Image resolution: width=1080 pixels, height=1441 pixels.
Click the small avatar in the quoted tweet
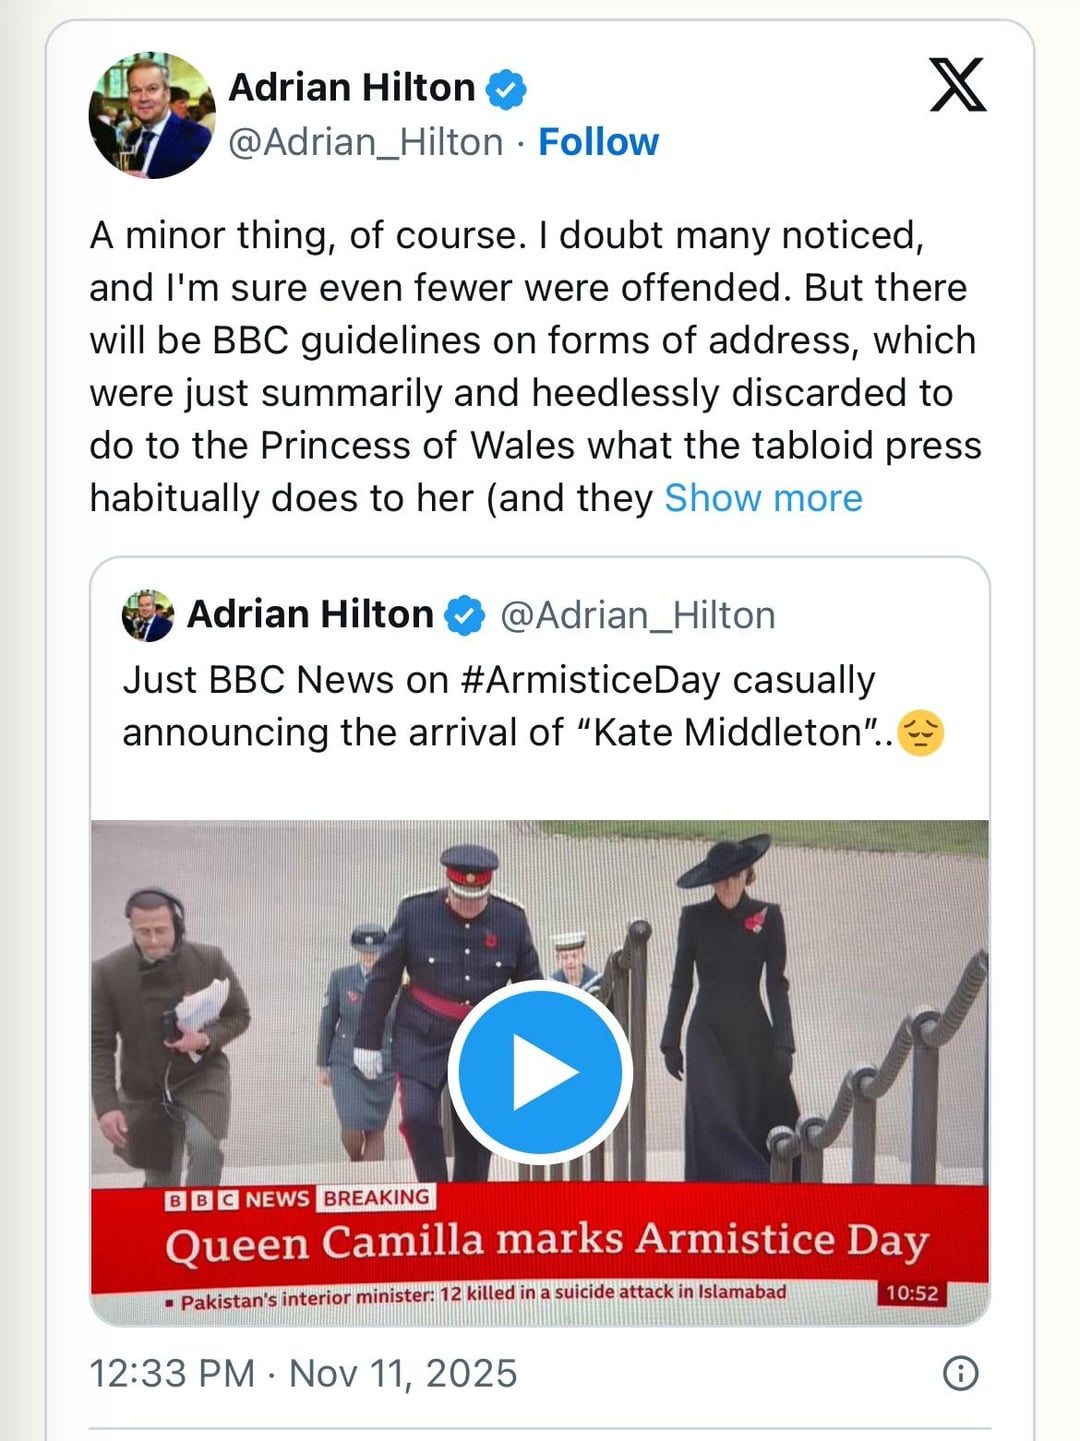pos(148,615)
